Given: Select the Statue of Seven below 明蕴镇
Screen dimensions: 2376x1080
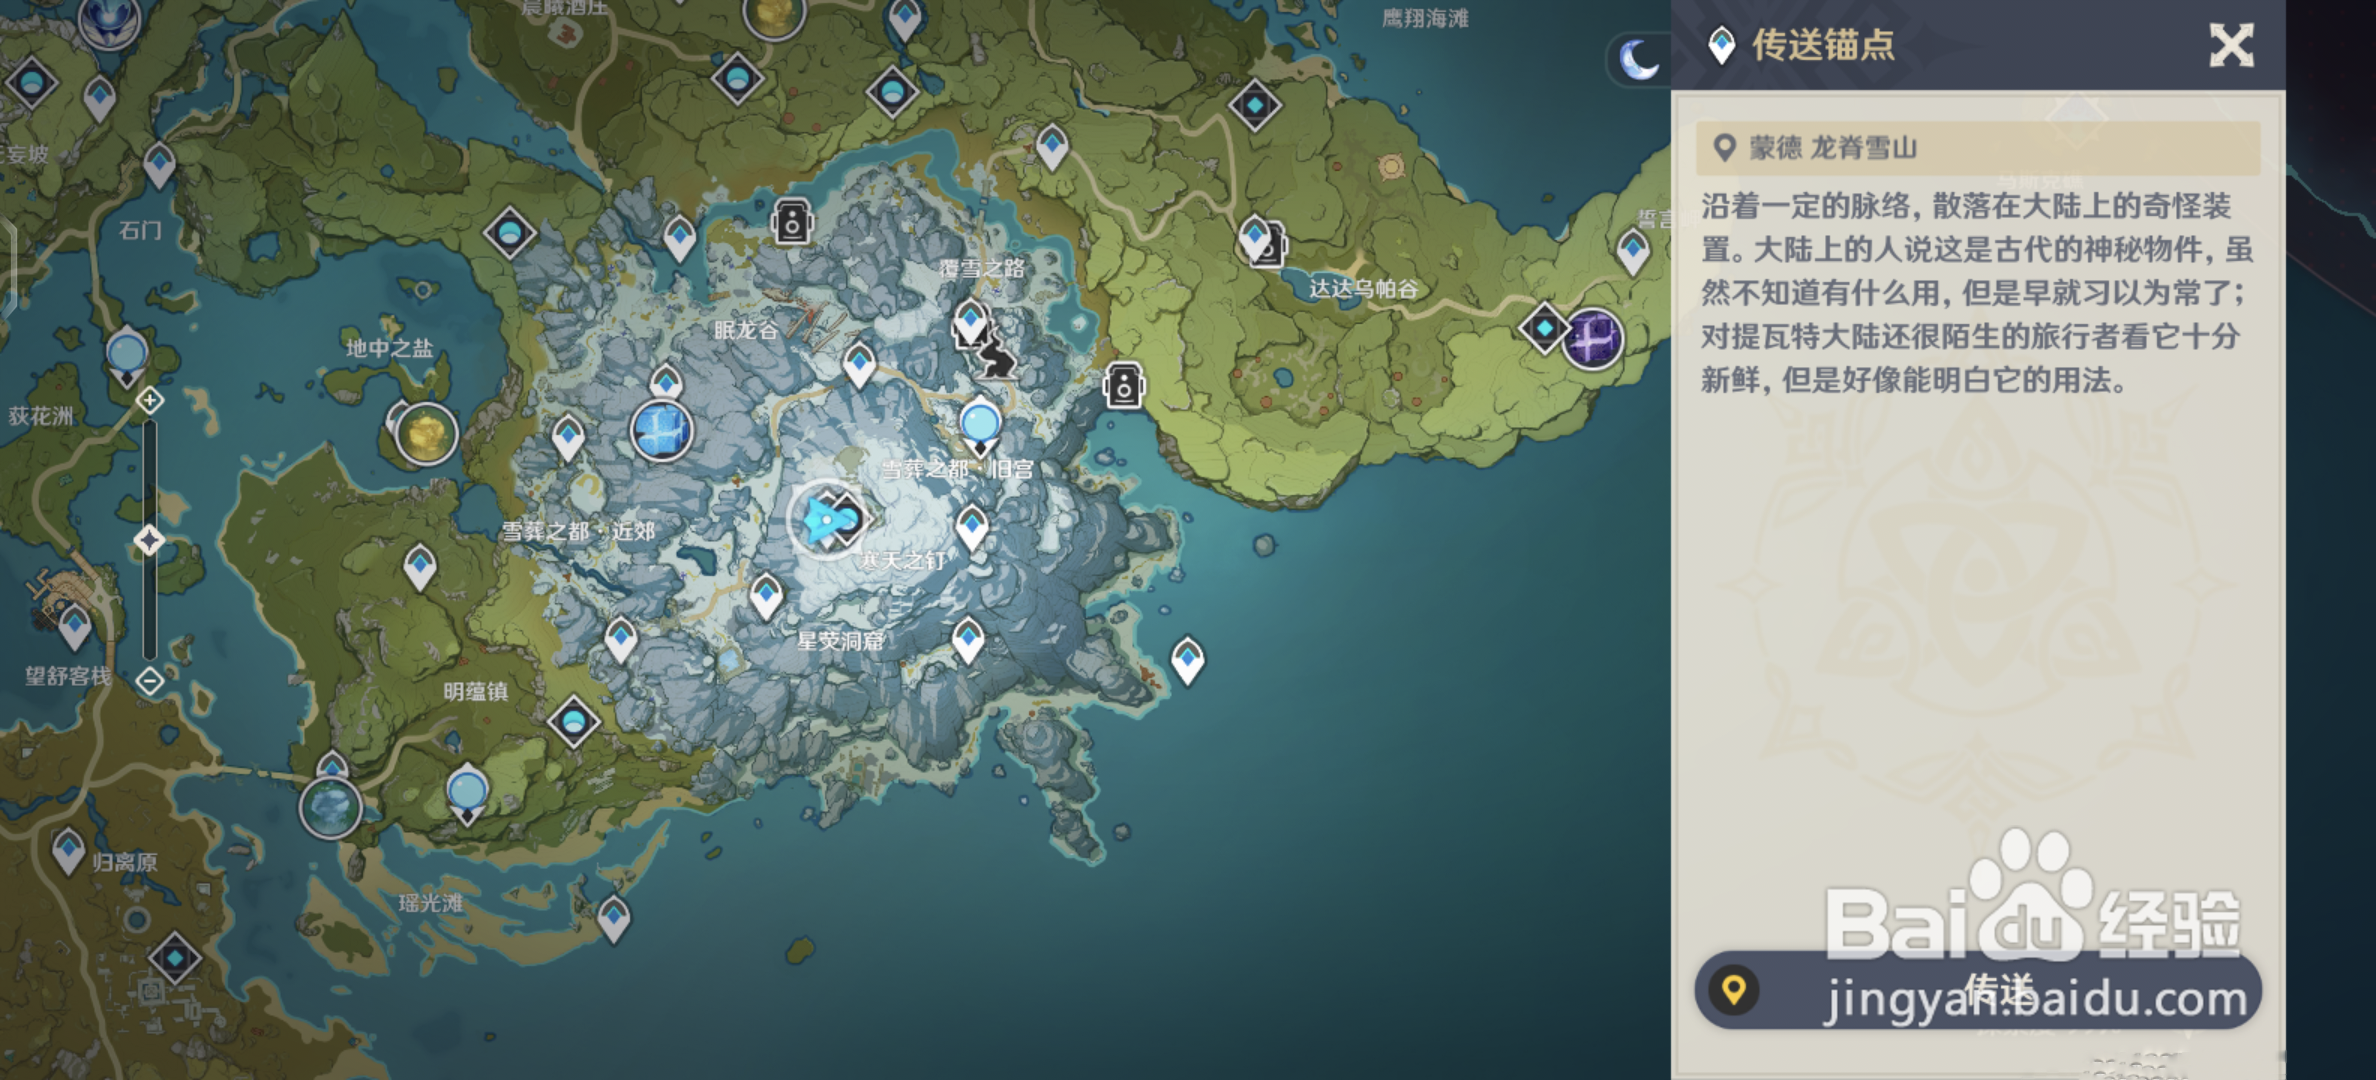Looking at the screenshot, I should click(467, 794).
